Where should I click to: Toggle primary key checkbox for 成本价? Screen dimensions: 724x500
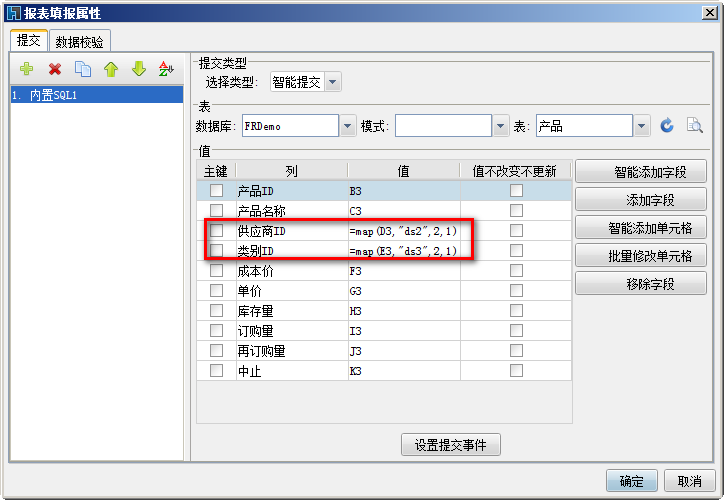(x=216, y=271)
